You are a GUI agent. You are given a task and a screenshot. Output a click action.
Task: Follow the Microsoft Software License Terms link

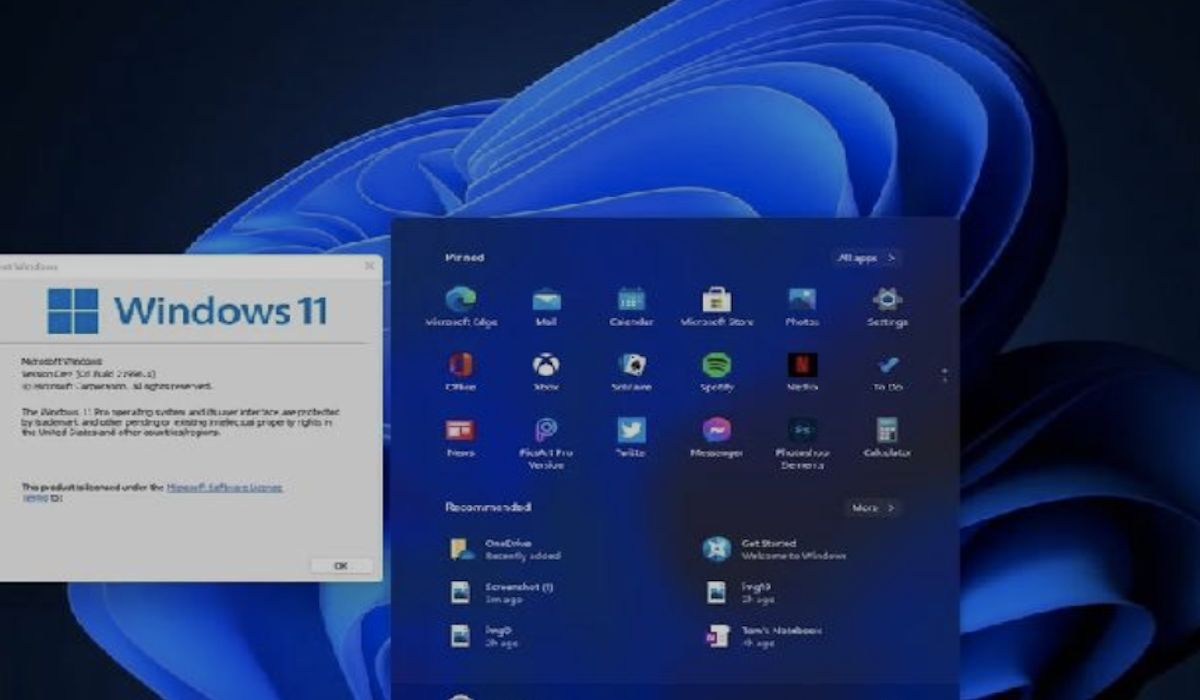pyautogui.click(x=223, y=487)
